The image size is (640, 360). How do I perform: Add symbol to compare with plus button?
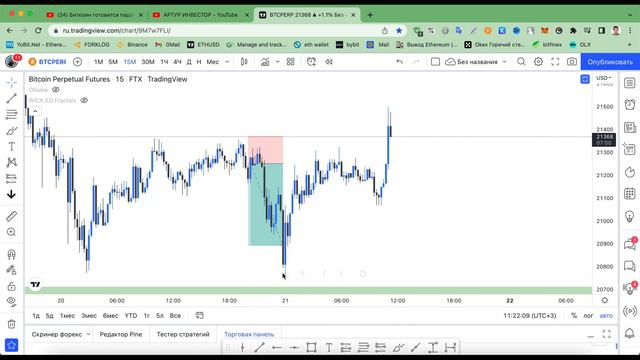[77, 62]
